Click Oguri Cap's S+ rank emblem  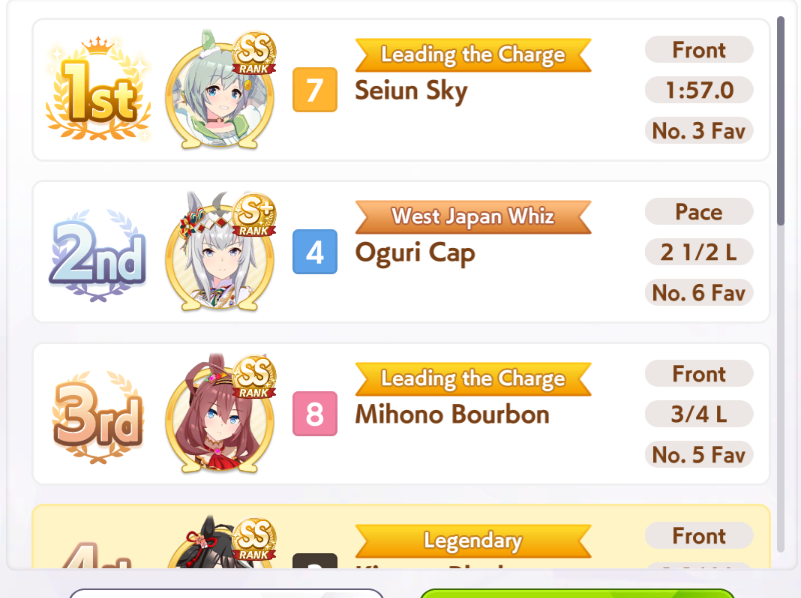[x=254, y=215]
